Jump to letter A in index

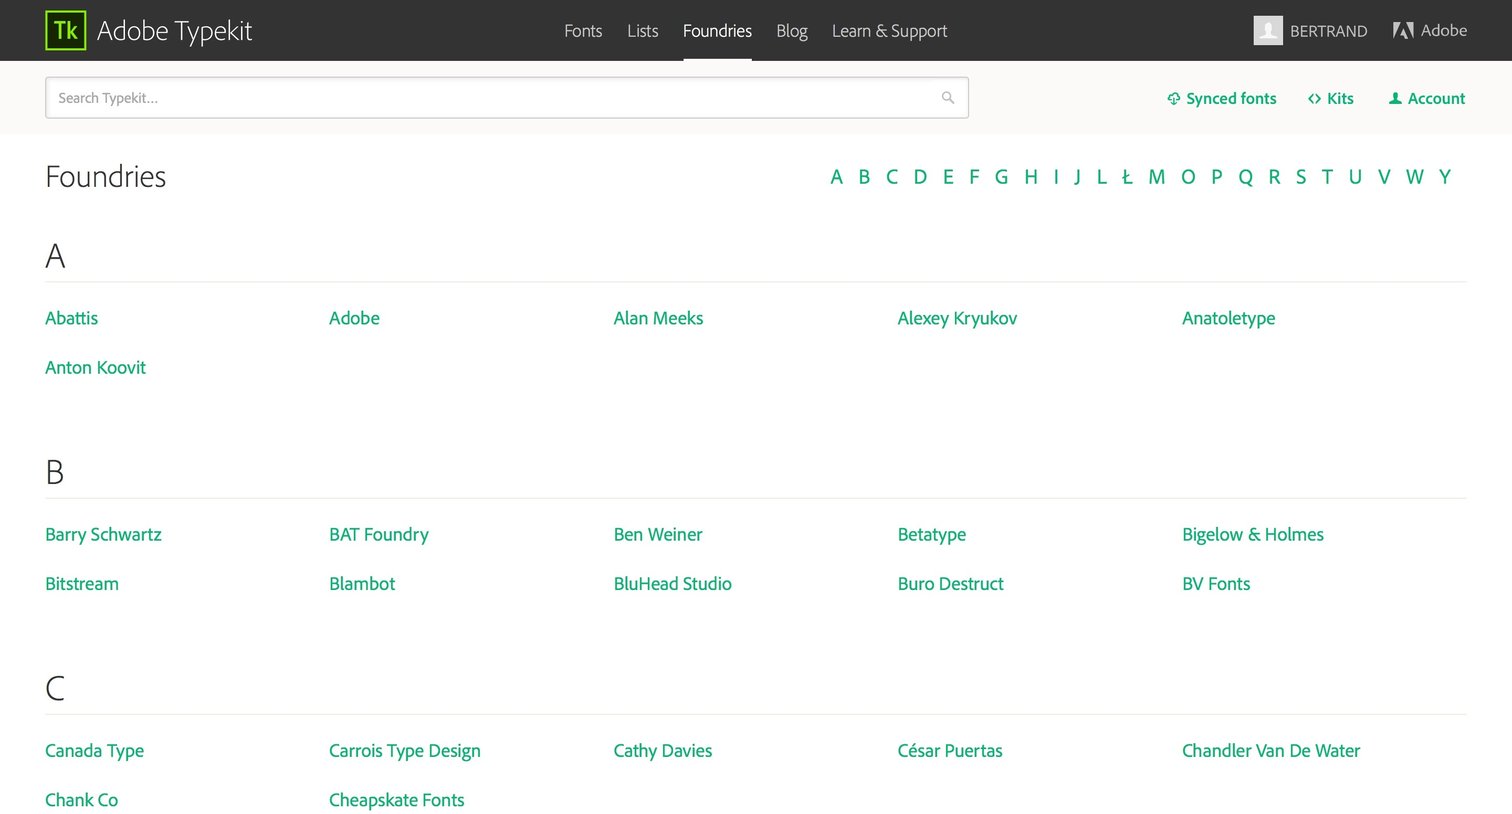(837, 177)
